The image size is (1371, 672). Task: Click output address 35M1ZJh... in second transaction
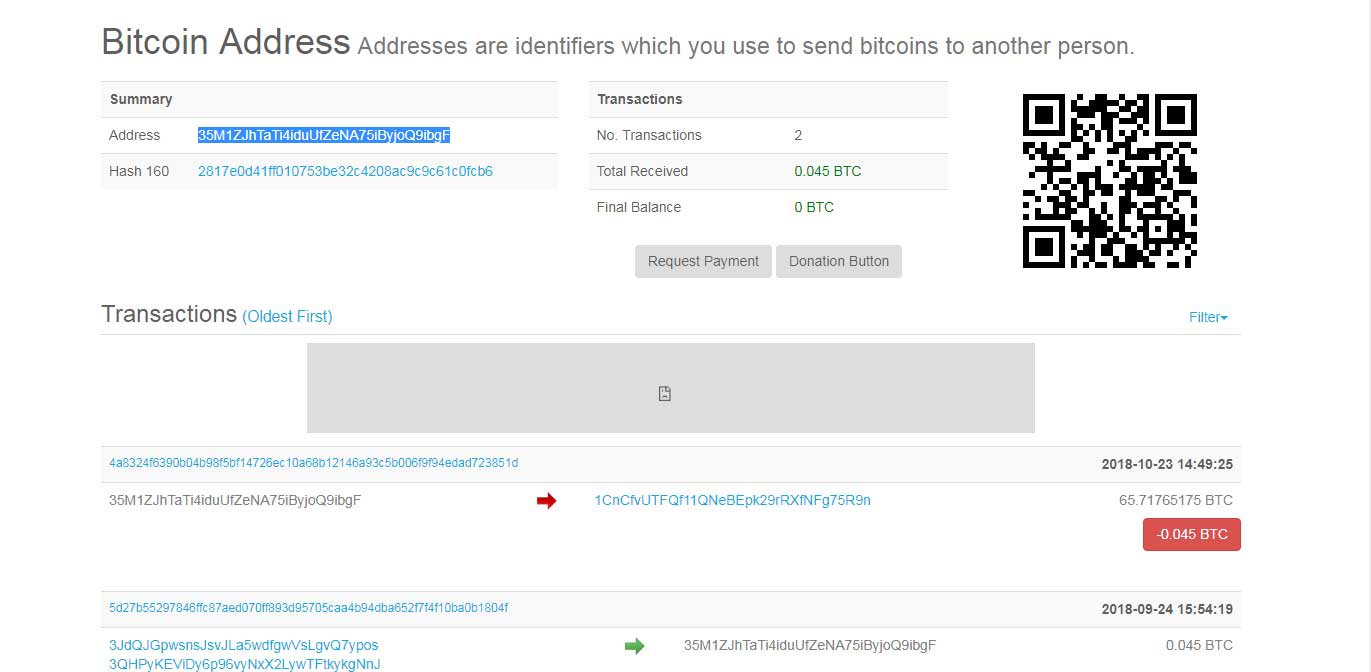pos(810,645)
